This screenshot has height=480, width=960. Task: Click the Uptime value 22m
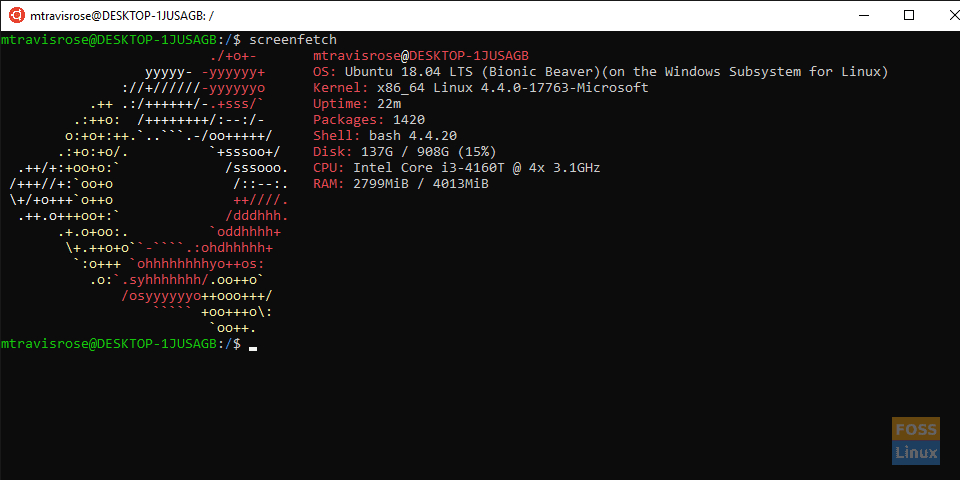tap(389, 103)
